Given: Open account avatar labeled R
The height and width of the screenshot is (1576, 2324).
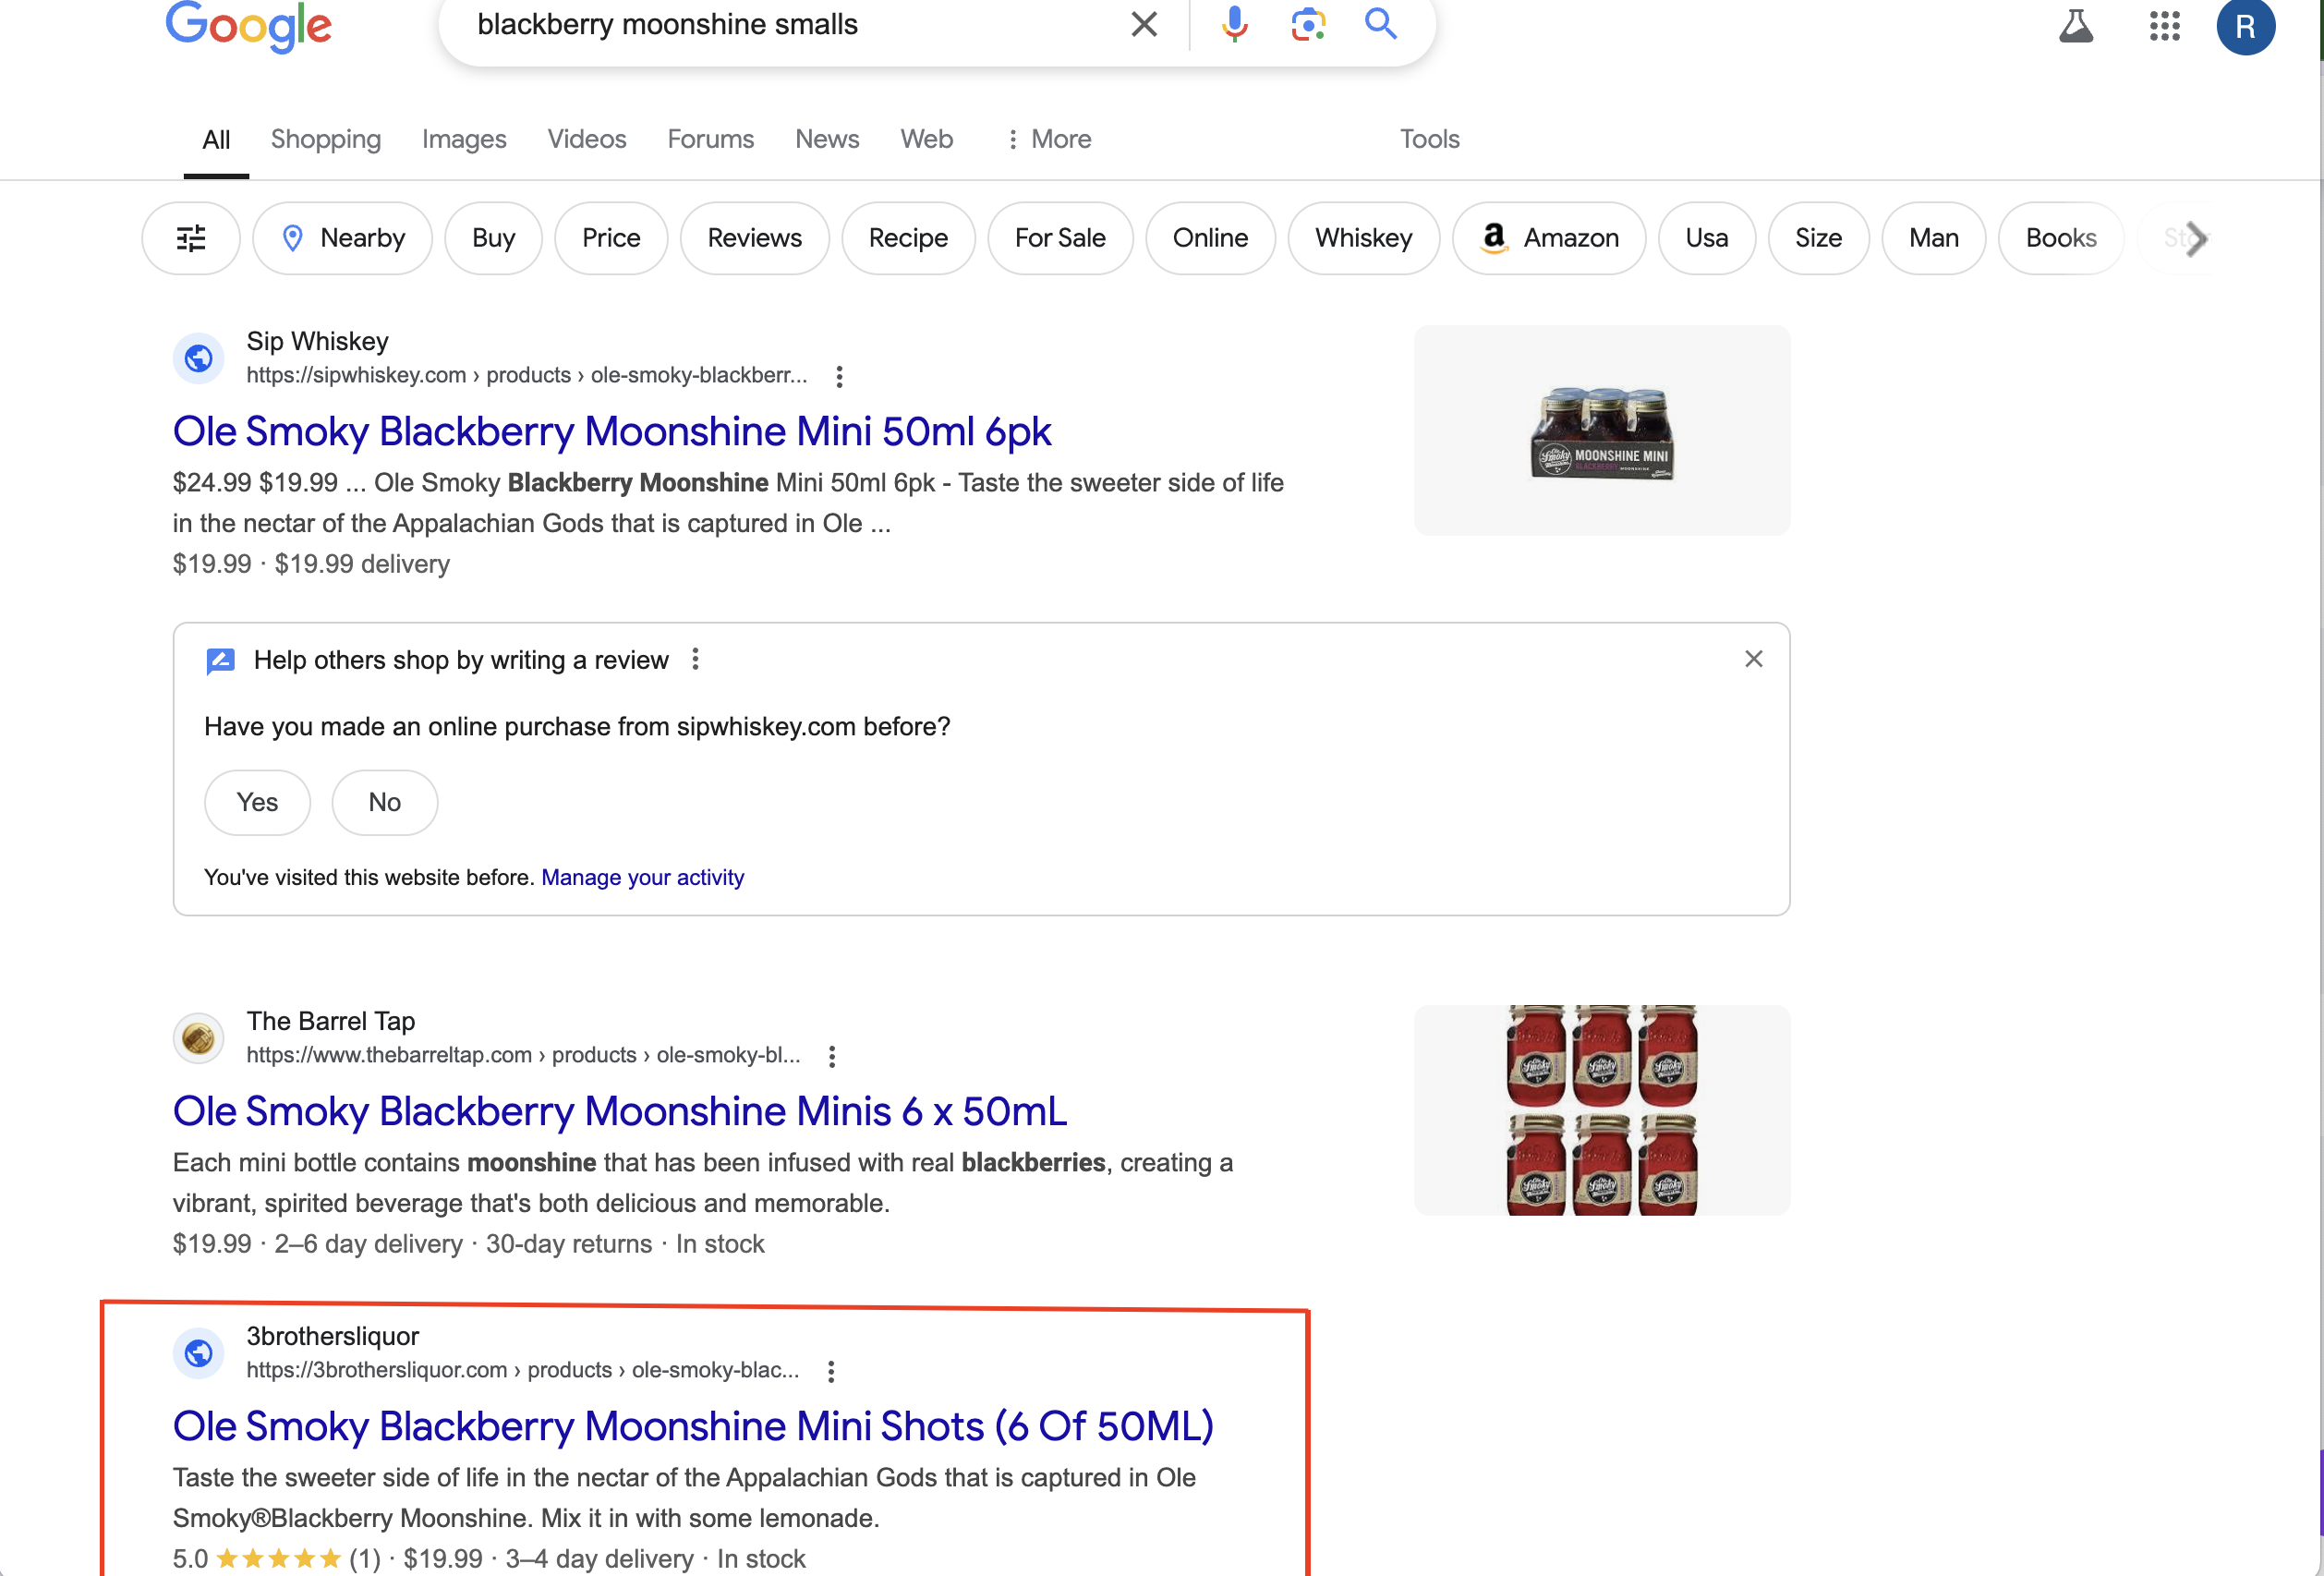Looking at the screenshot, I should [2245, 26].
